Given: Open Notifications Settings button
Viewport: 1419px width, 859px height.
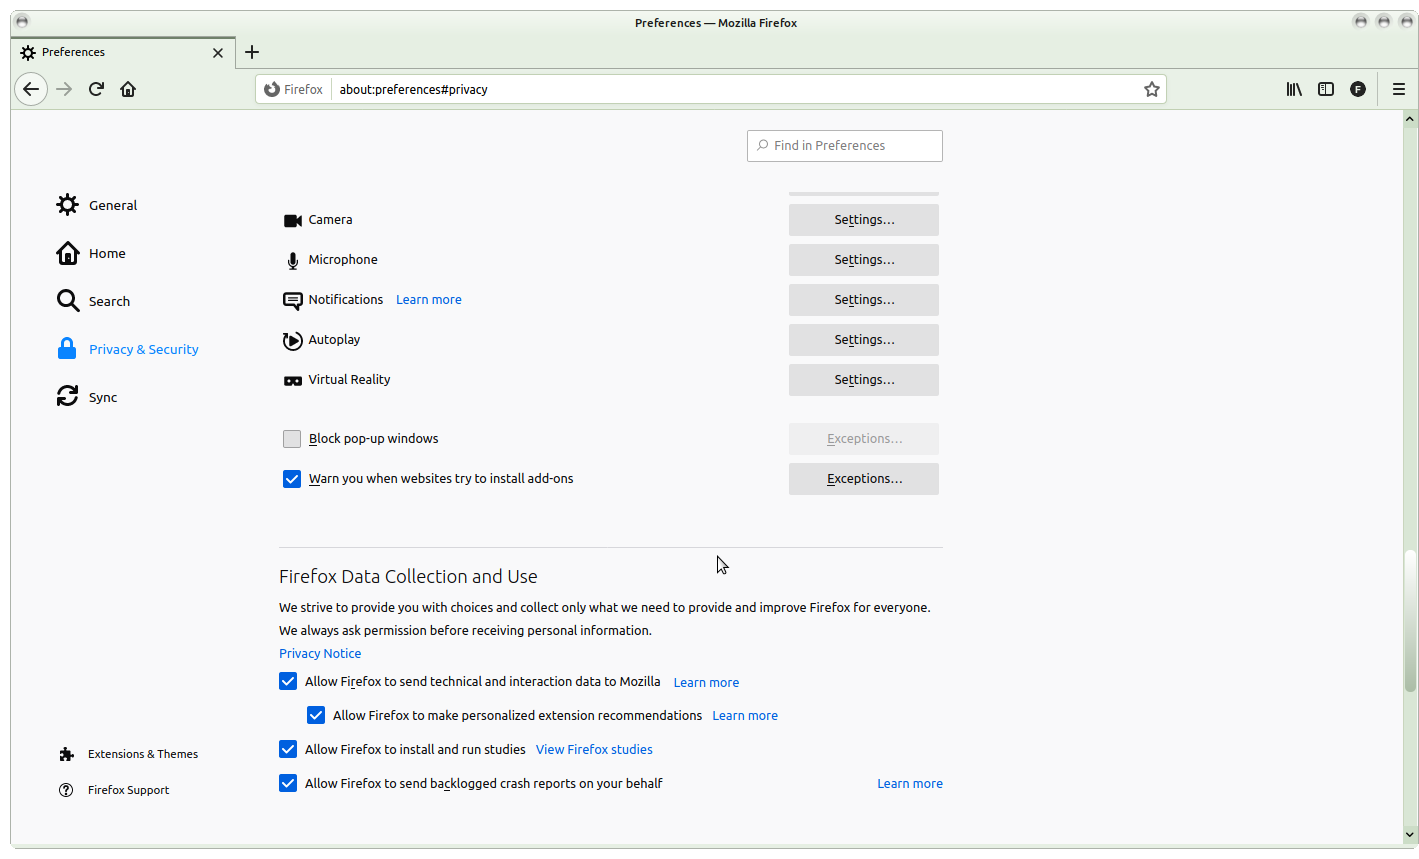Looking at the screenshot, I should click(x=864, y=300).
